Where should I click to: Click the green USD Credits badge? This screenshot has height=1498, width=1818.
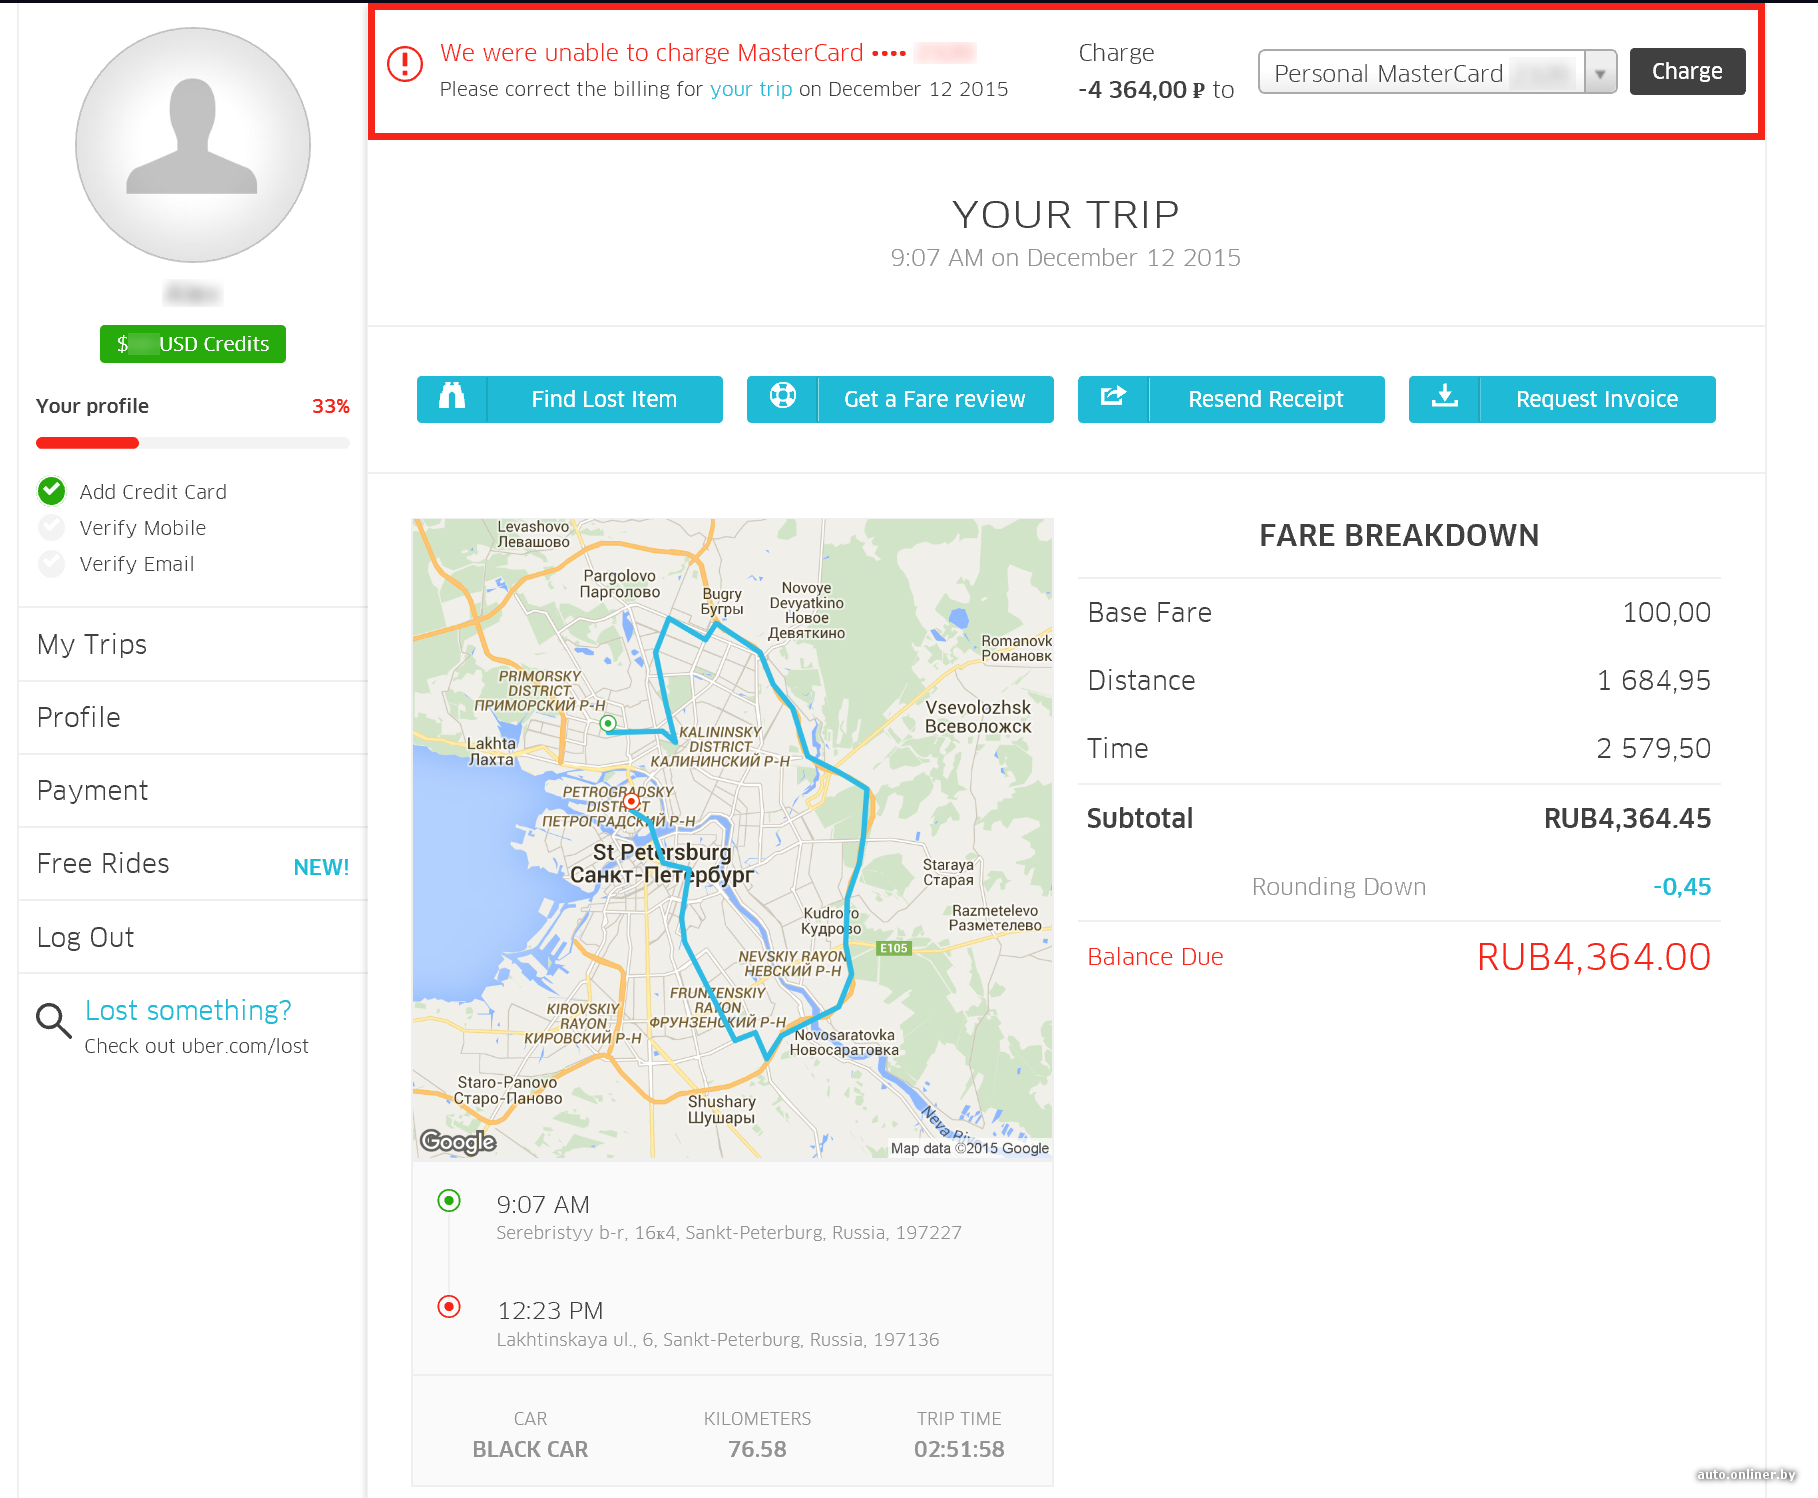coord(193,344)
